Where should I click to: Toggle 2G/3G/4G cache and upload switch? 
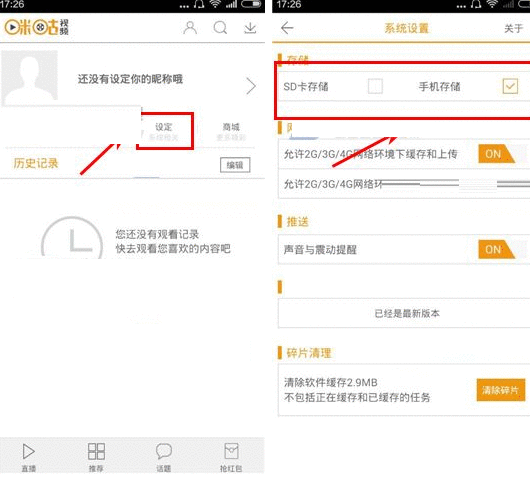[503, 154]
